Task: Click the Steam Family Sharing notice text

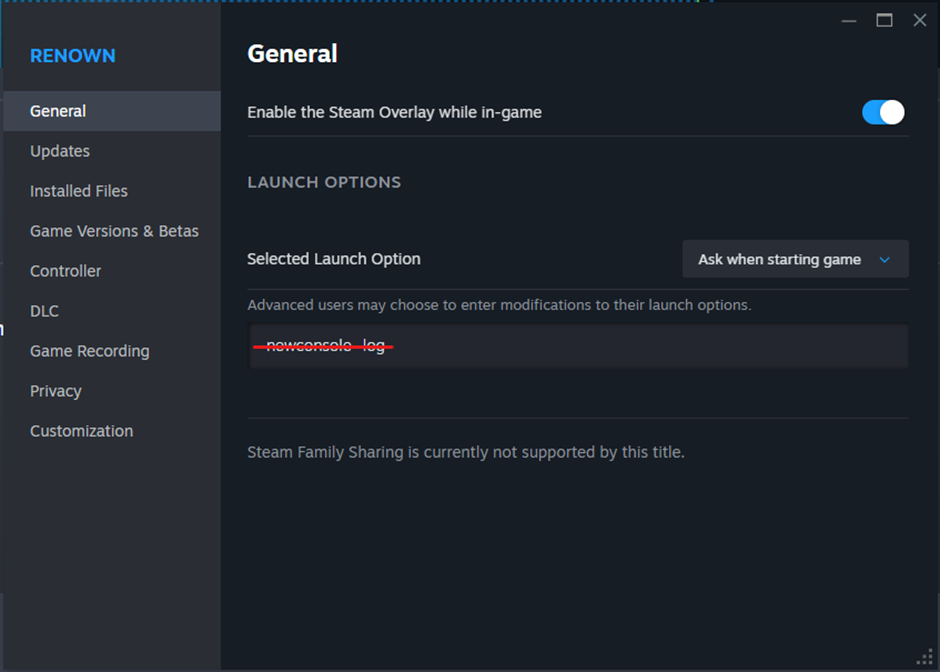Action: click(466, 452)
